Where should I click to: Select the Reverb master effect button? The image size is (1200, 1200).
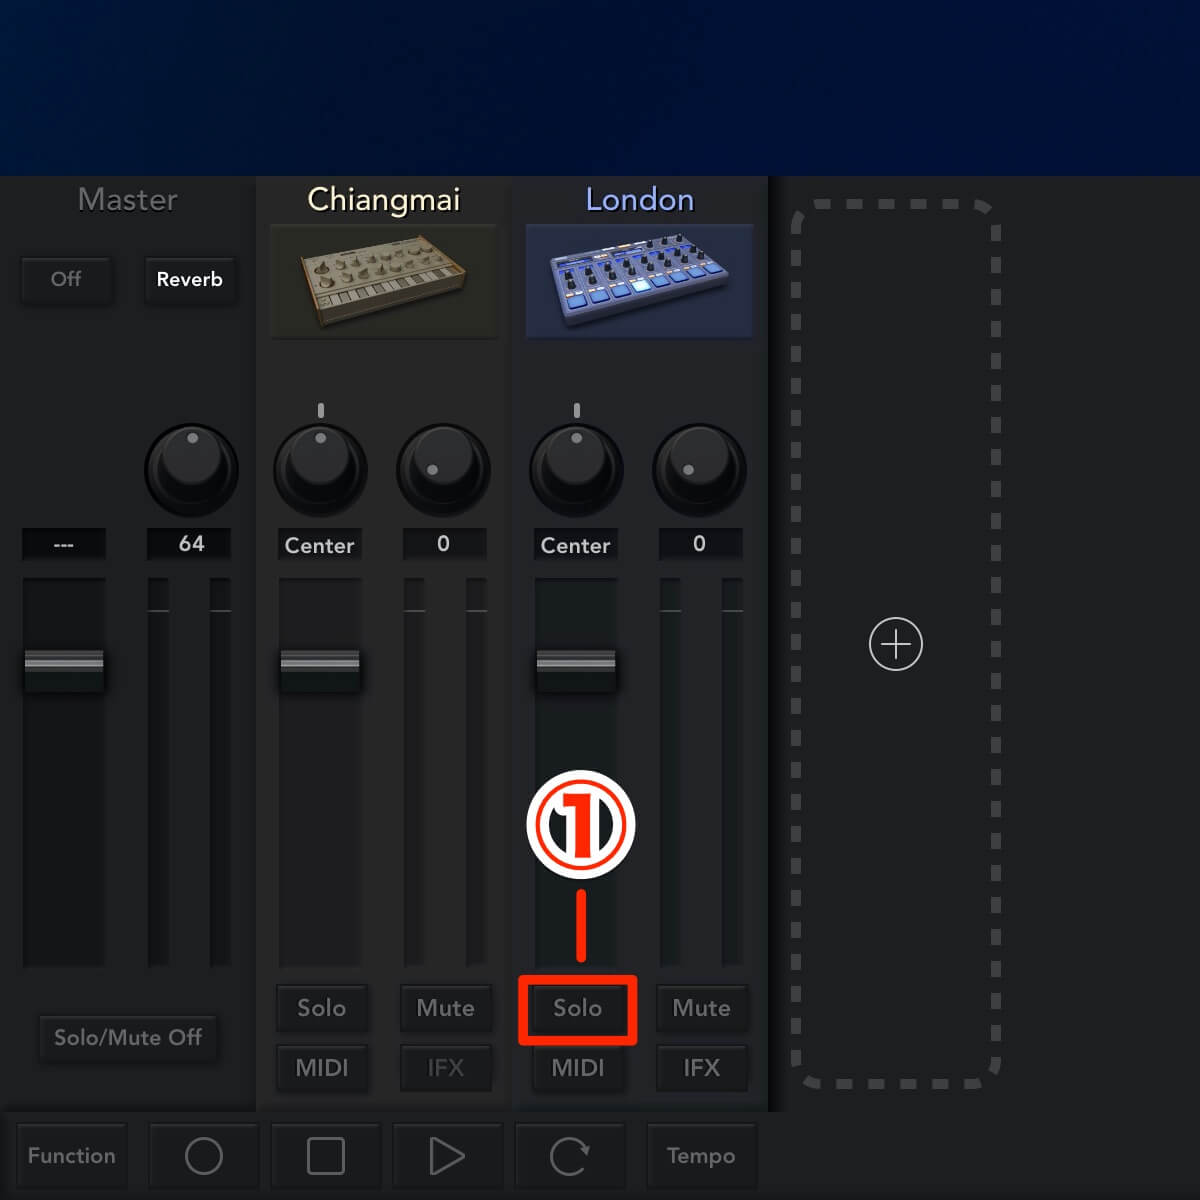[x=190, y=280]
